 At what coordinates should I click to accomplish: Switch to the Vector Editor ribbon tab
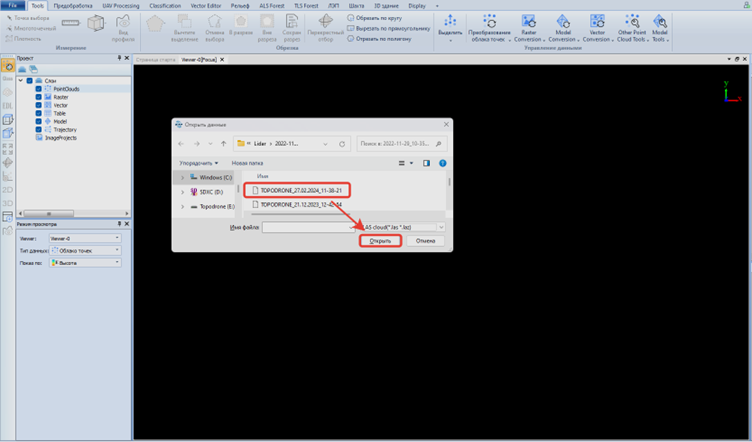click(x=206, y=6)
